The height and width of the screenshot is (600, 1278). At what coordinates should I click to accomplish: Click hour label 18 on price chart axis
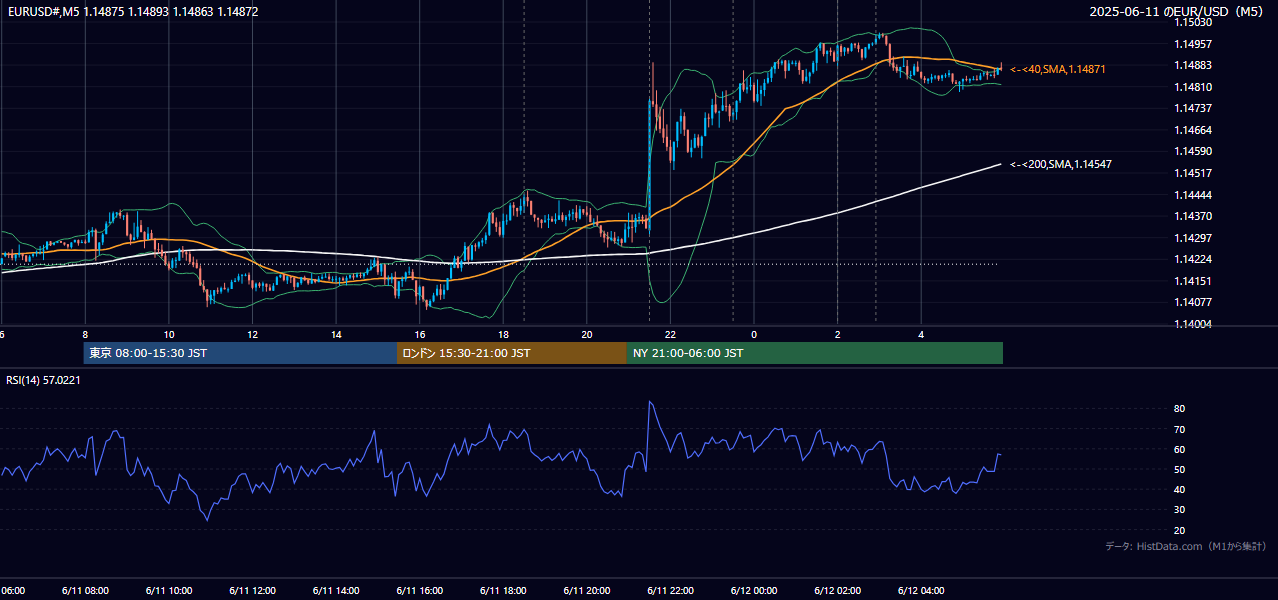504,334
